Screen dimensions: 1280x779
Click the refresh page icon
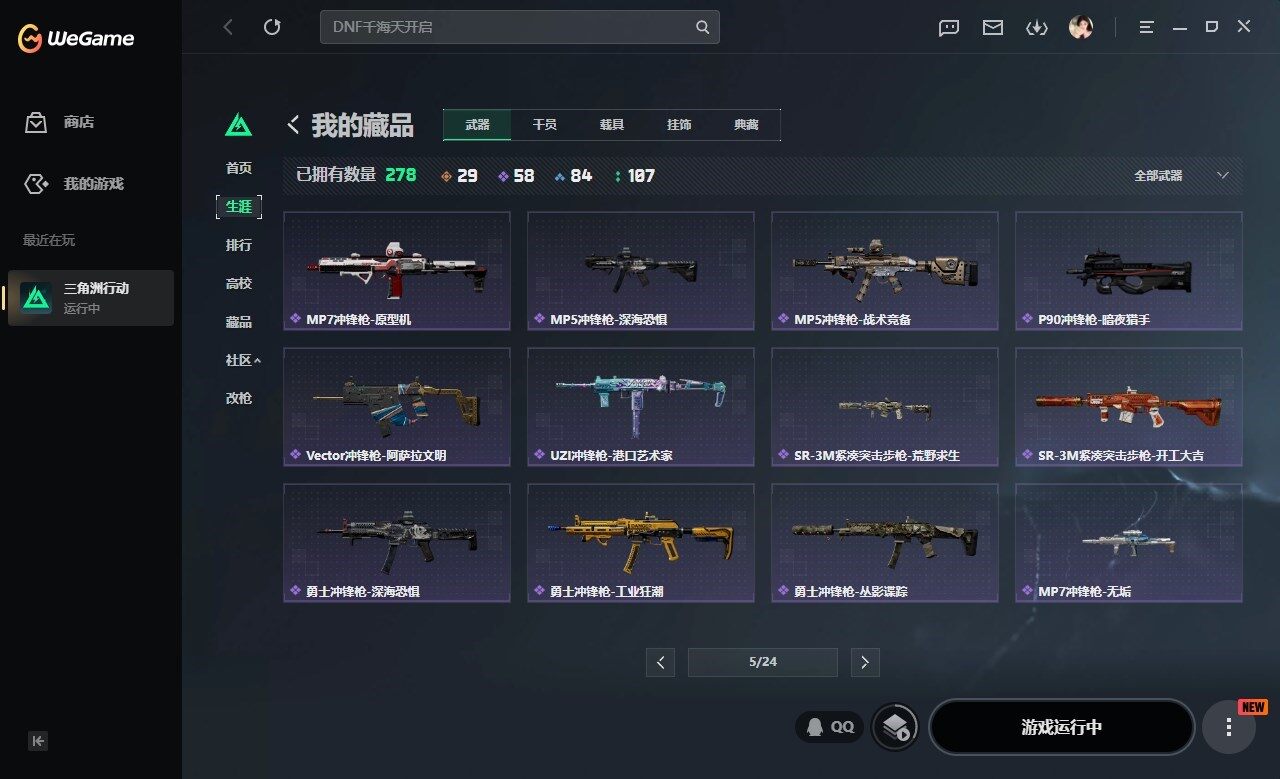[x=272, y=27]
